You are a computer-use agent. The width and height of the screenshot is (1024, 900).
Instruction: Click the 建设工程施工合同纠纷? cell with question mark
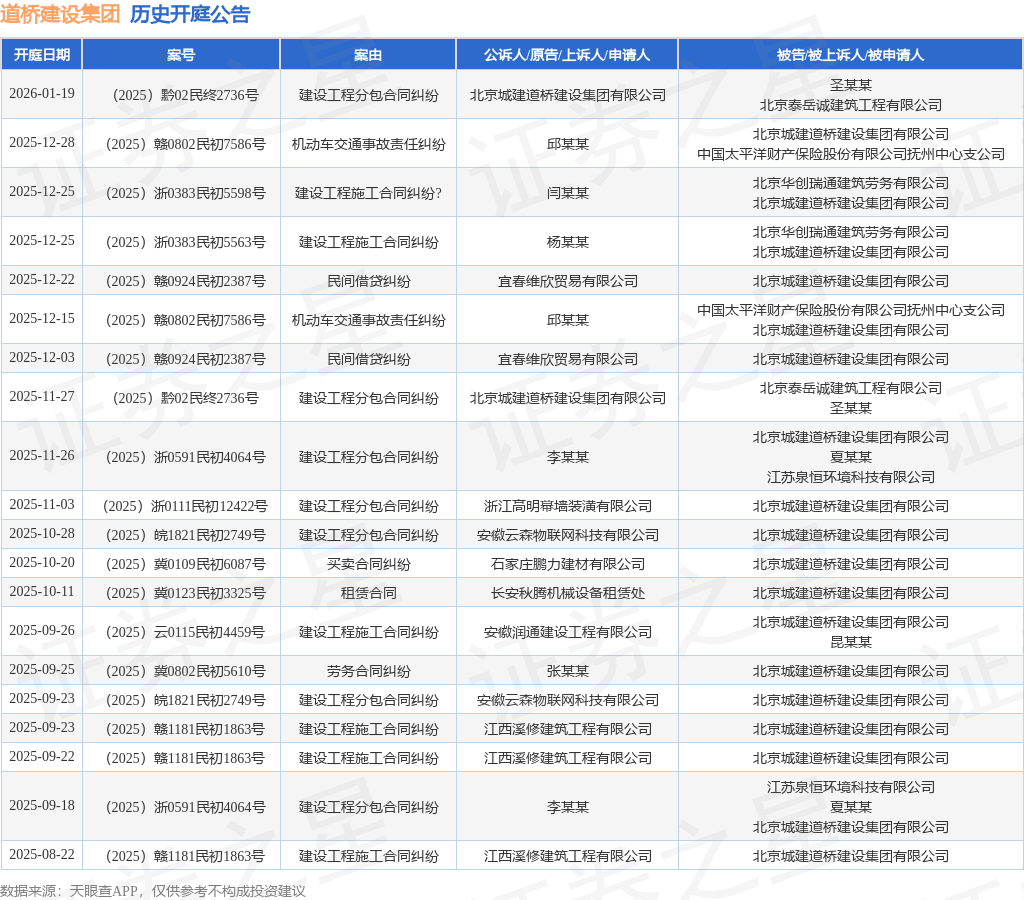[368, 193]
